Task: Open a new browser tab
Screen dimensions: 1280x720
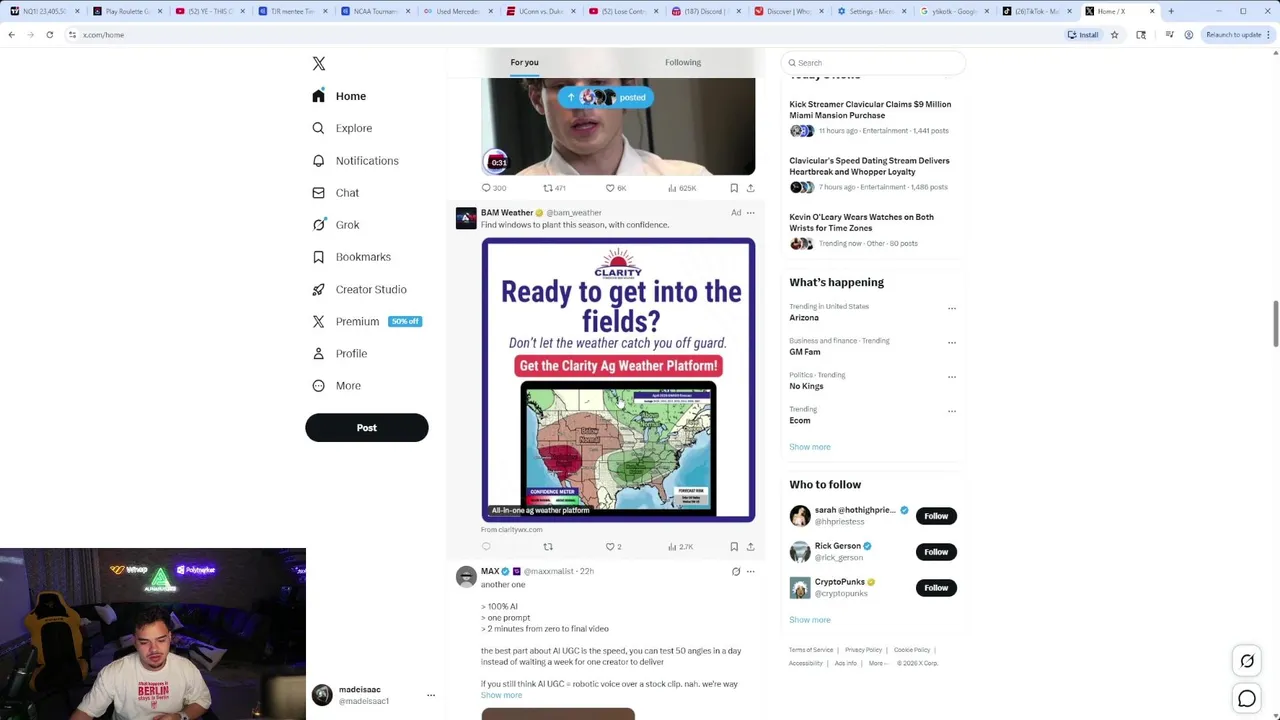Action: pos(1171,11)
